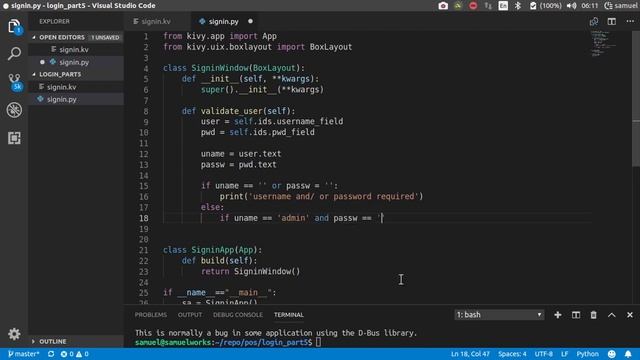Split the editor with split icon
The image size is (640, 360).
coord(611,21)
